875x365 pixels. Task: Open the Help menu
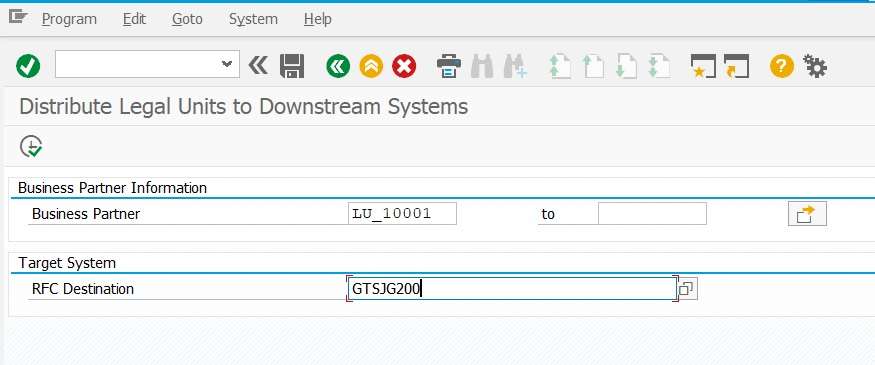318,19
